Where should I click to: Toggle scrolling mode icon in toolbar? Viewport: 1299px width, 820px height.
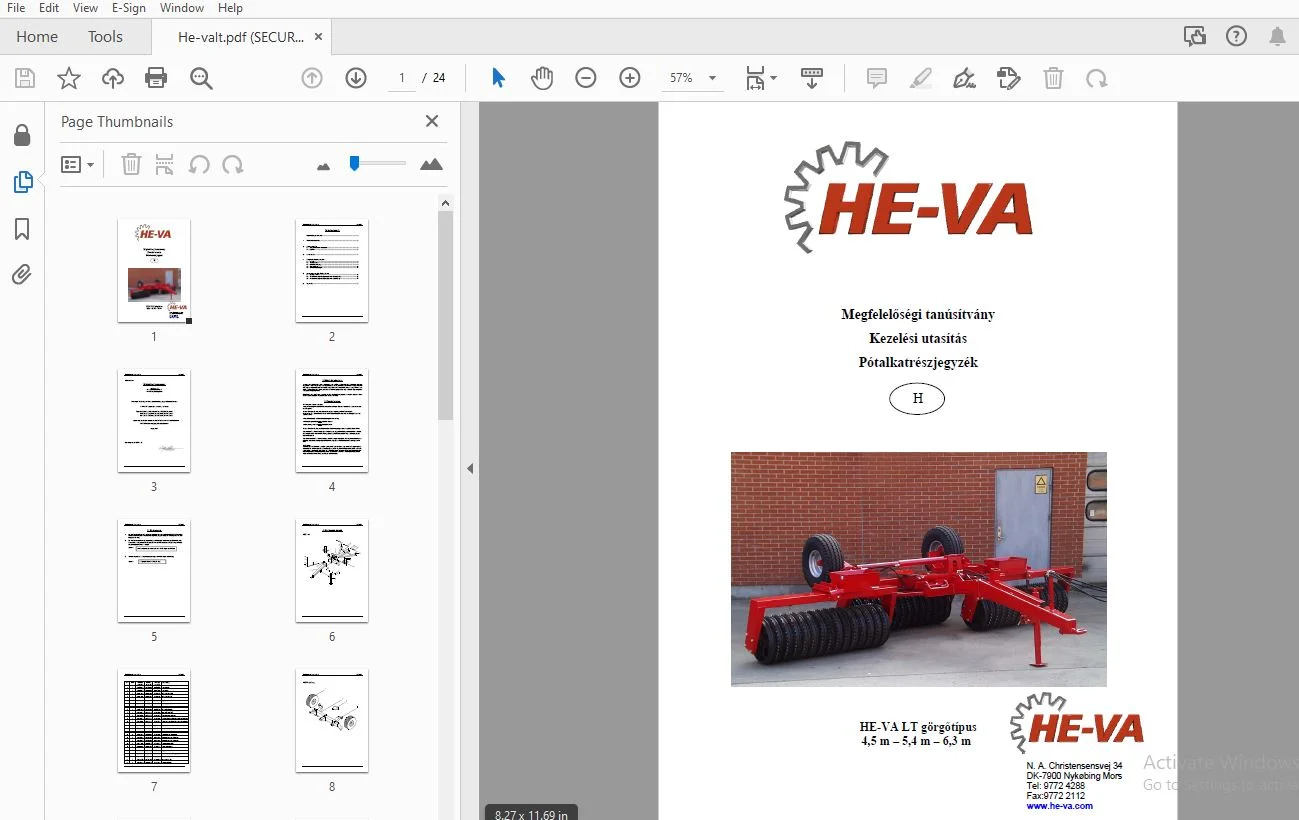tap(812, 78)
